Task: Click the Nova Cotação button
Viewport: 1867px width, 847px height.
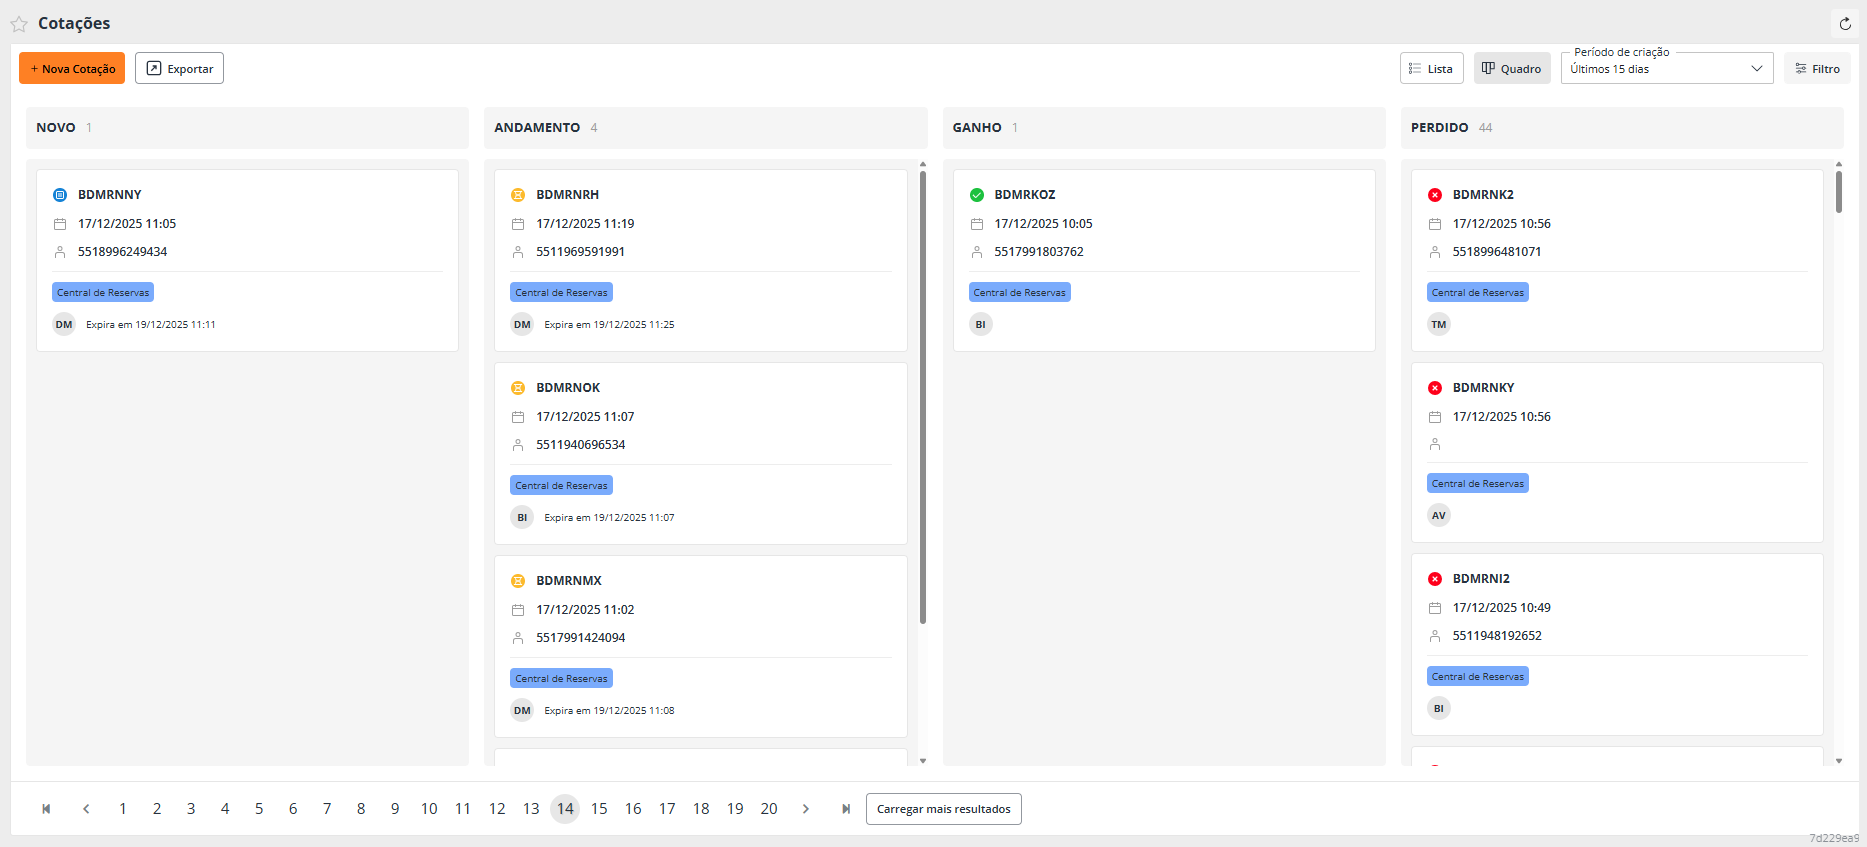Action: coord(72,69)
